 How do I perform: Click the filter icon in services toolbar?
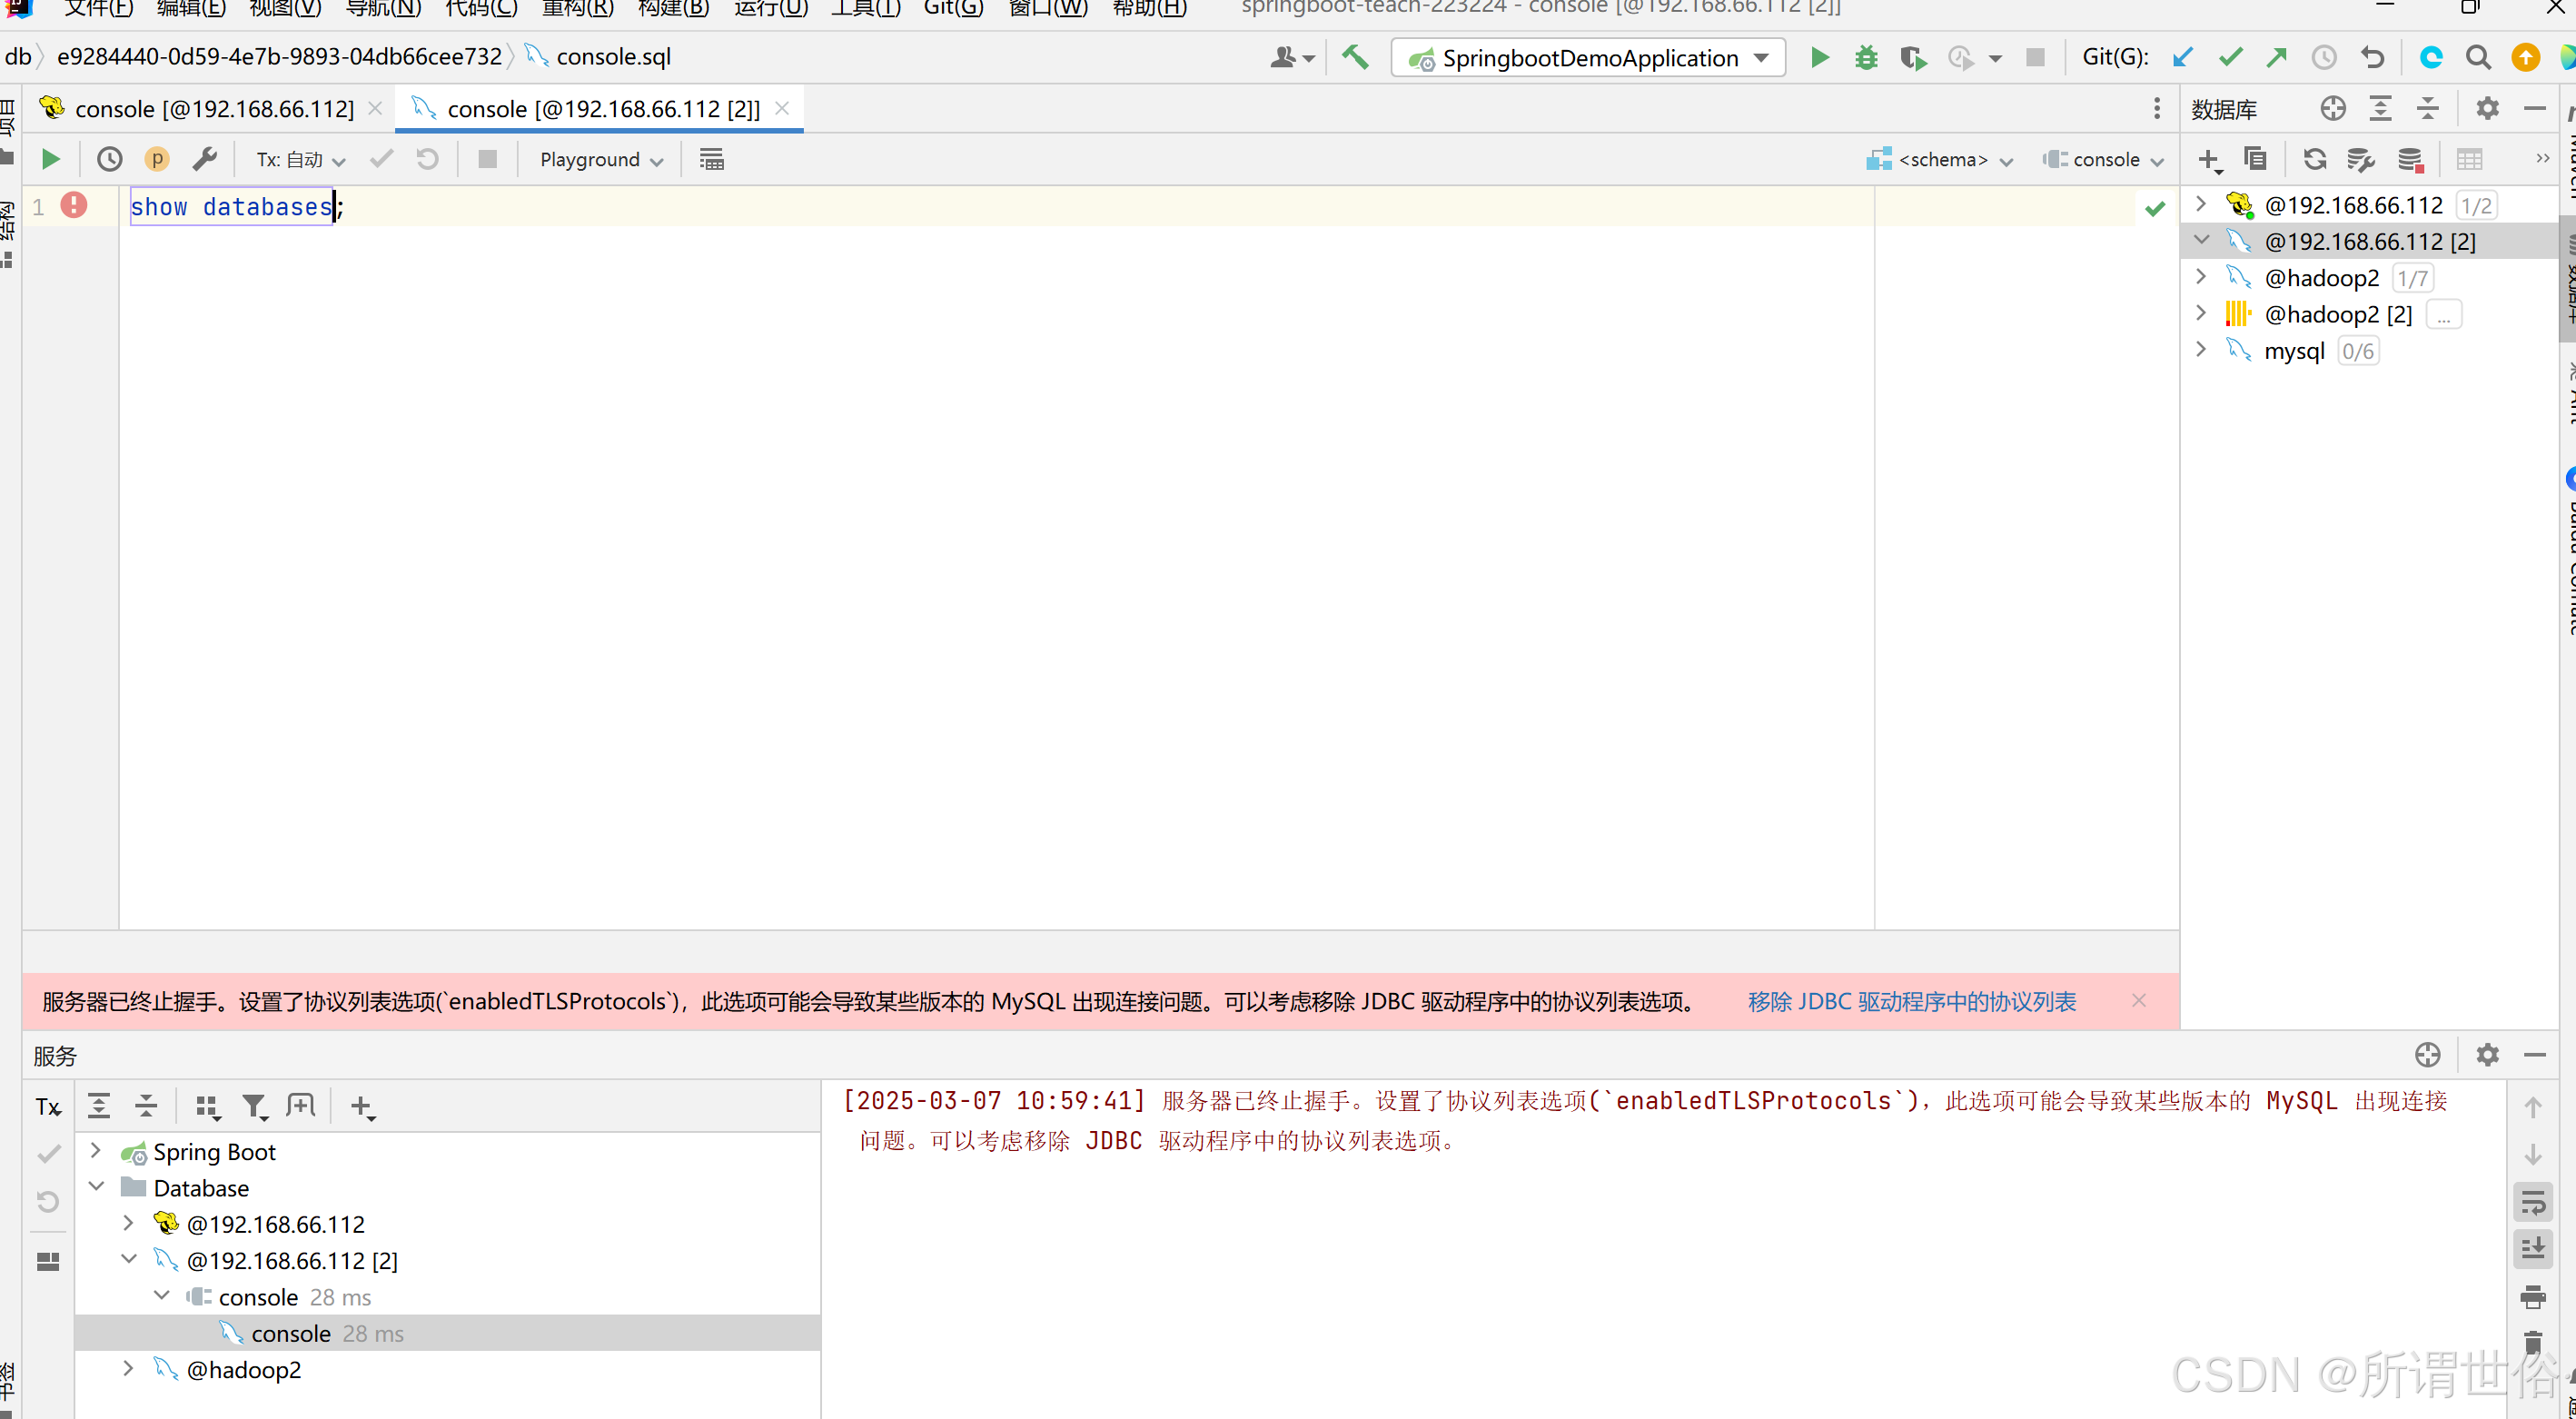coord(254,1106)
